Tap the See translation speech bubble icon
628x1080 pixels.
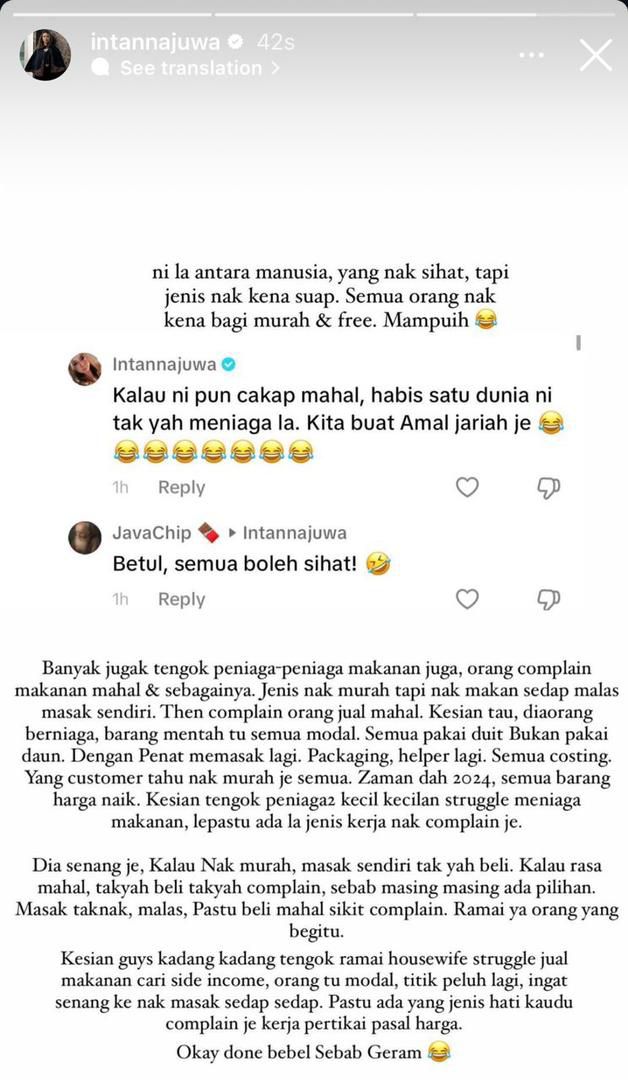[101, 68]
